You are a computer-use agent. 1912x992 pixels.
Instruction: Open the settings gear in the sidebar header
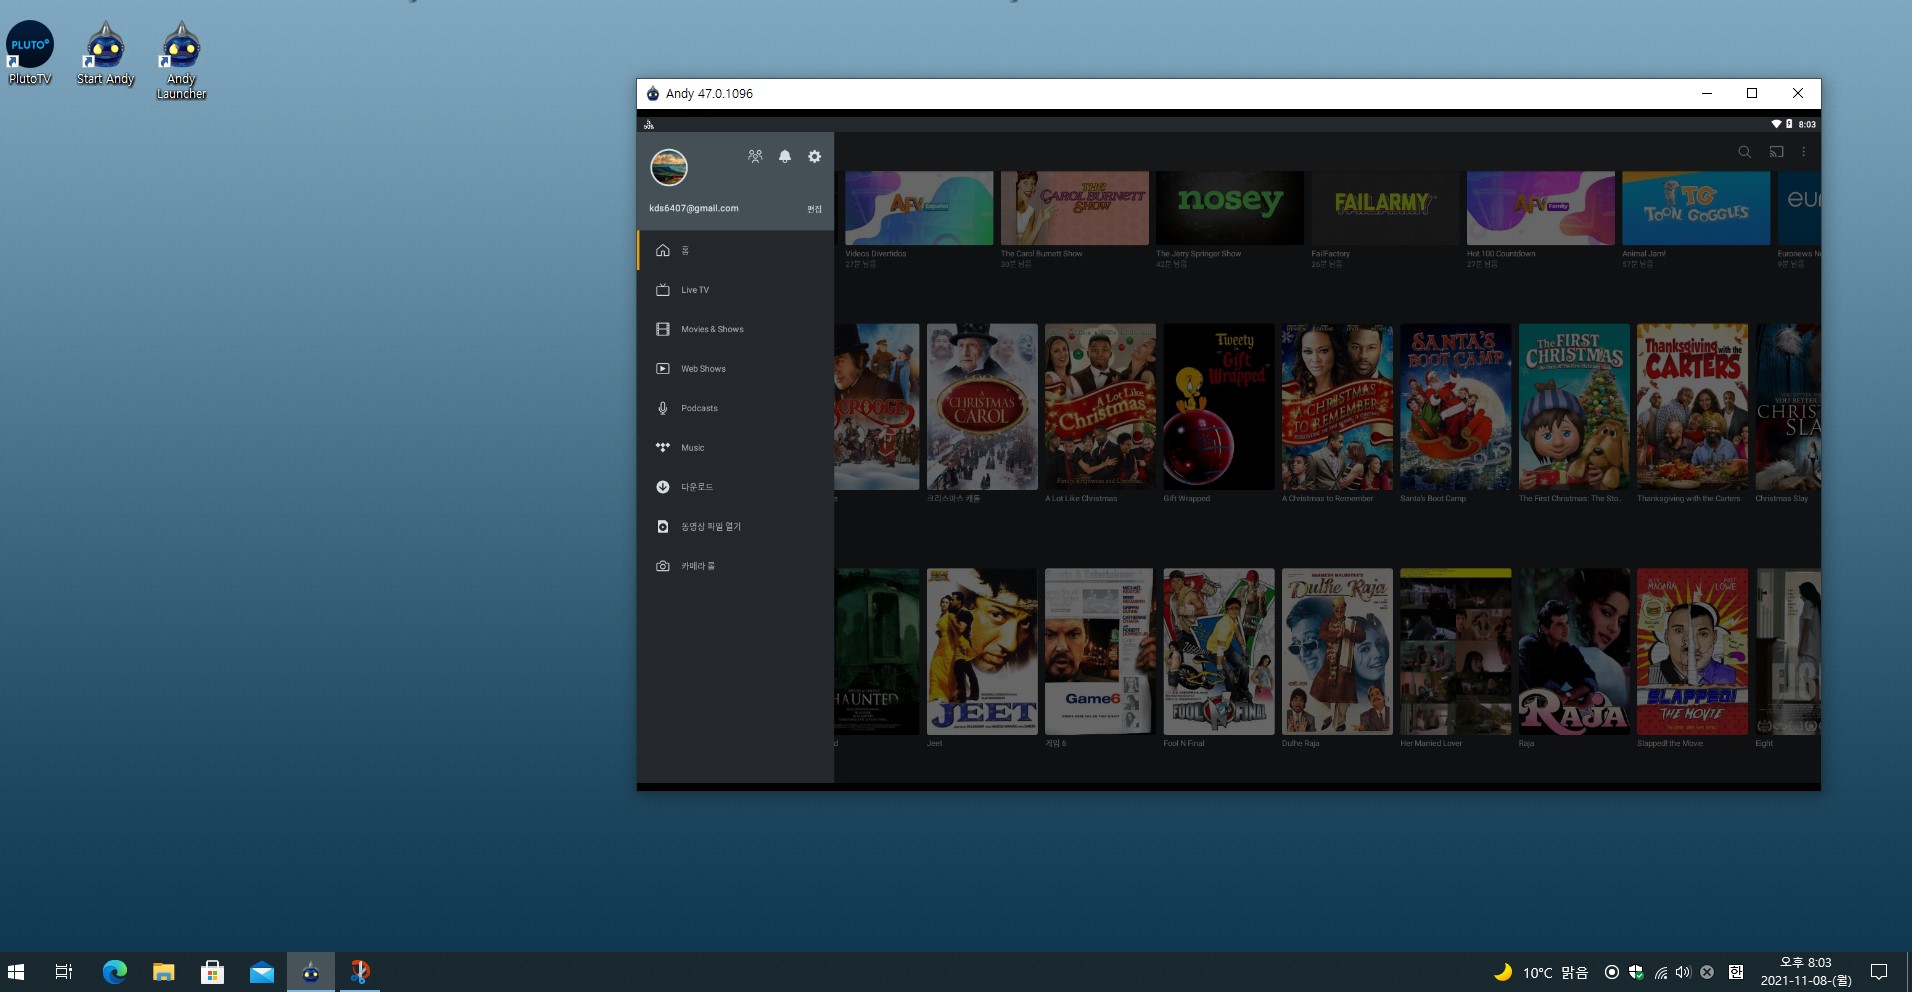click(814, 157)
